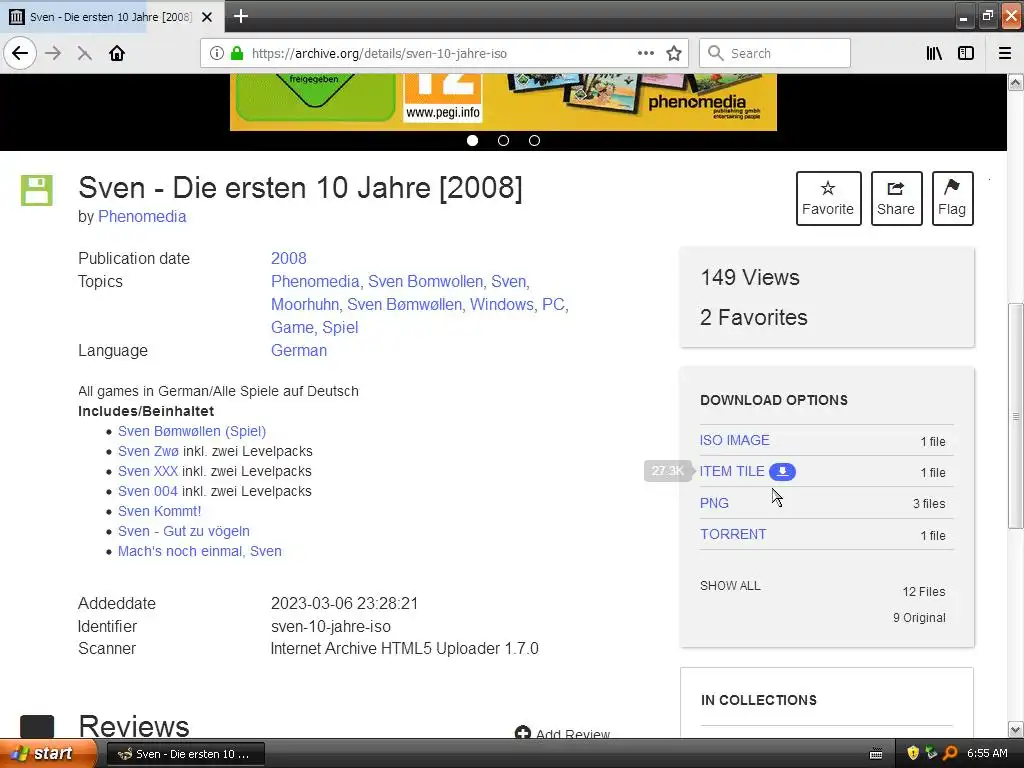Viewport: 1024px width, 768px height.
Task: Click the keyboard icon in taskbar
Action: 876,754
